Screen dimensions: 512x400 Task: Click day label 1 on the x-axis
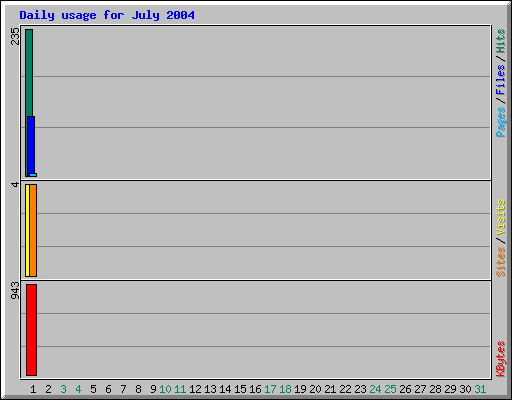click(x=33, y=389)
